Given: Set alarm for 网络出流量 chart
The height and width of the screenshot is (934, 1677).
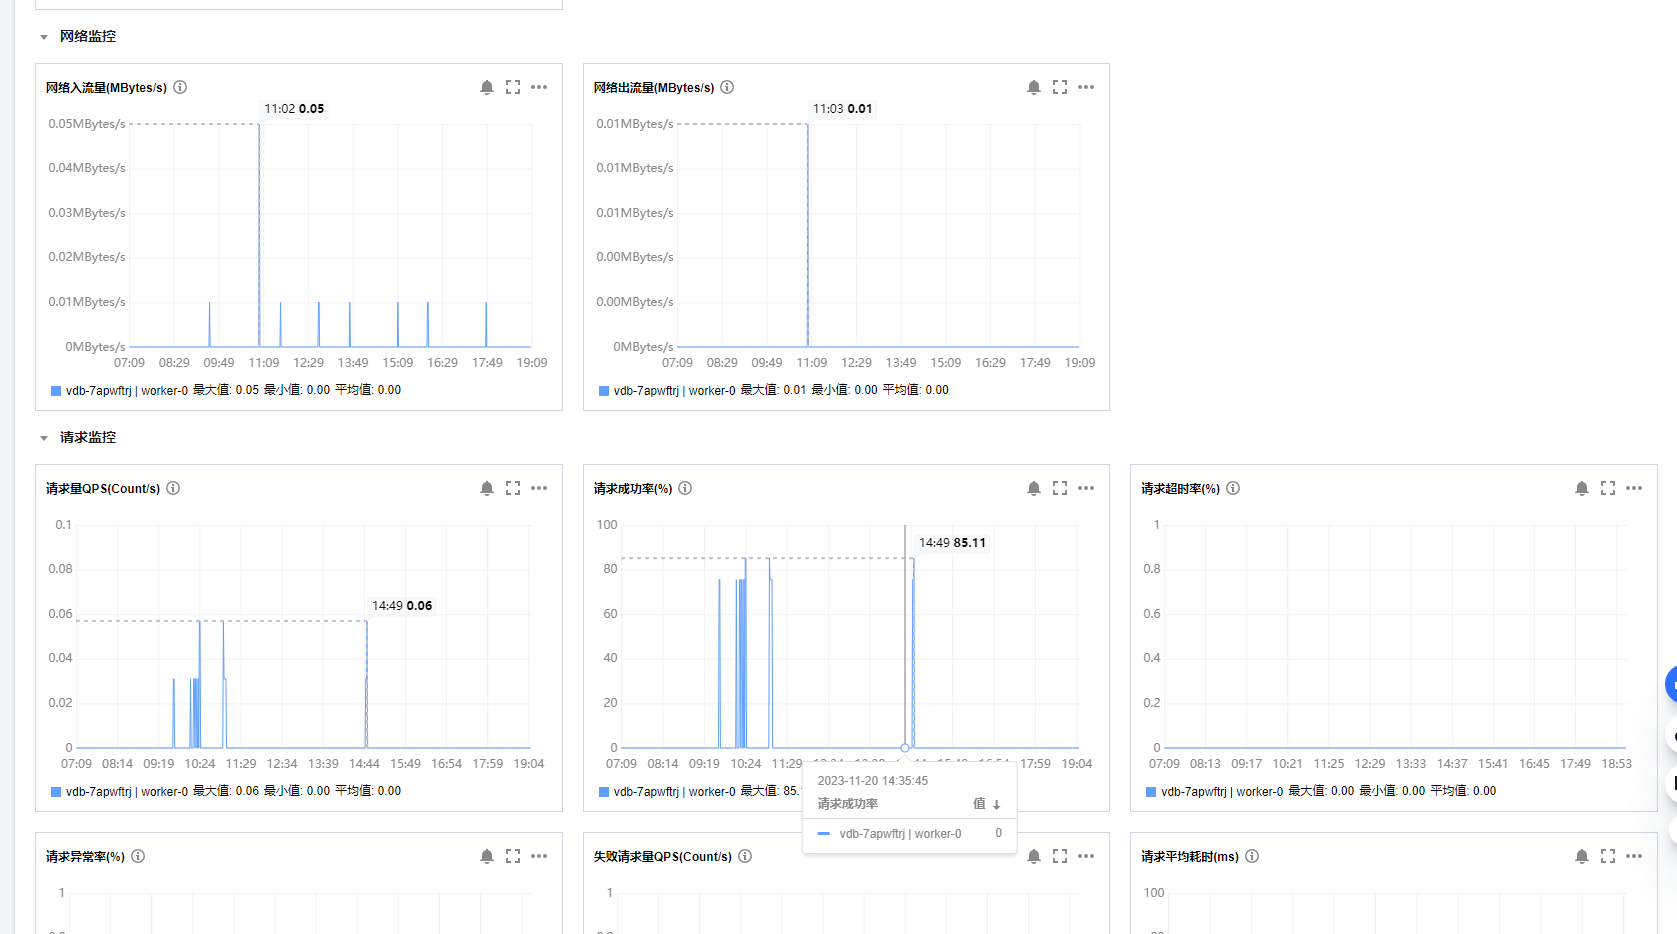Looking at the screenshot, I should pos(1034,87).
